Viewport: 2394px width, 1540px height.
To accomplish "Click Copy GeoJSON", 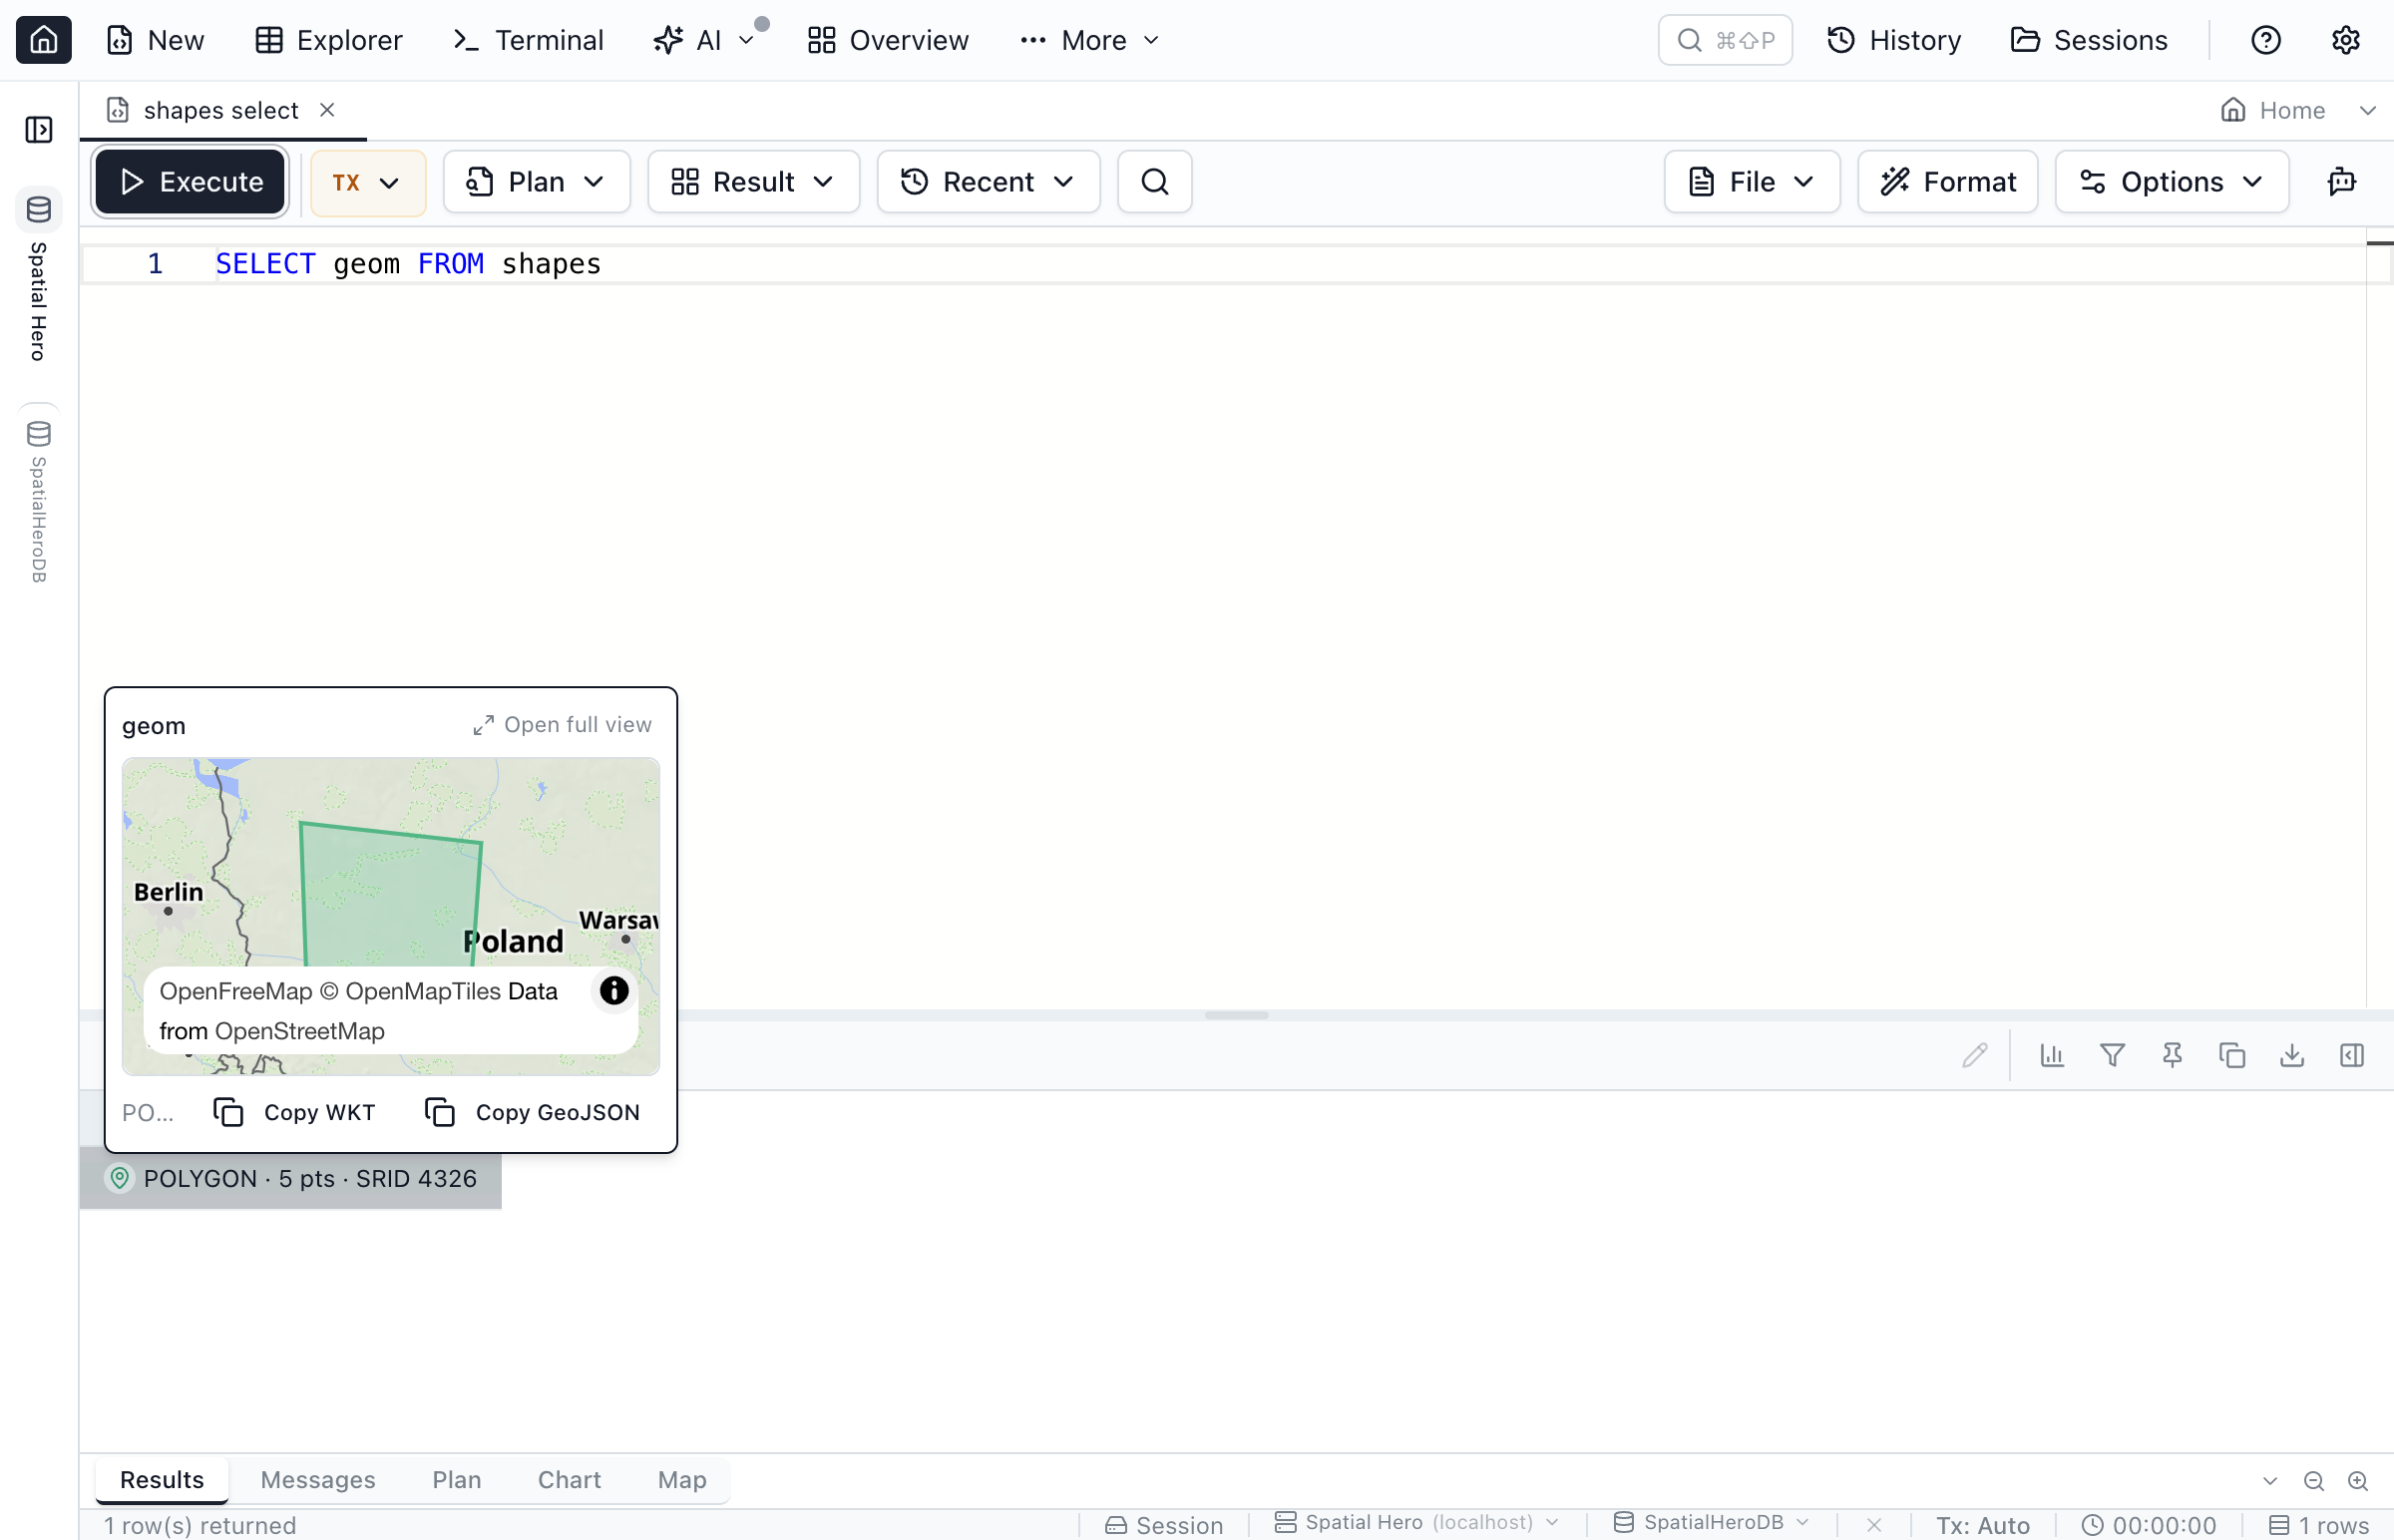I will [x=532, y=1112].
